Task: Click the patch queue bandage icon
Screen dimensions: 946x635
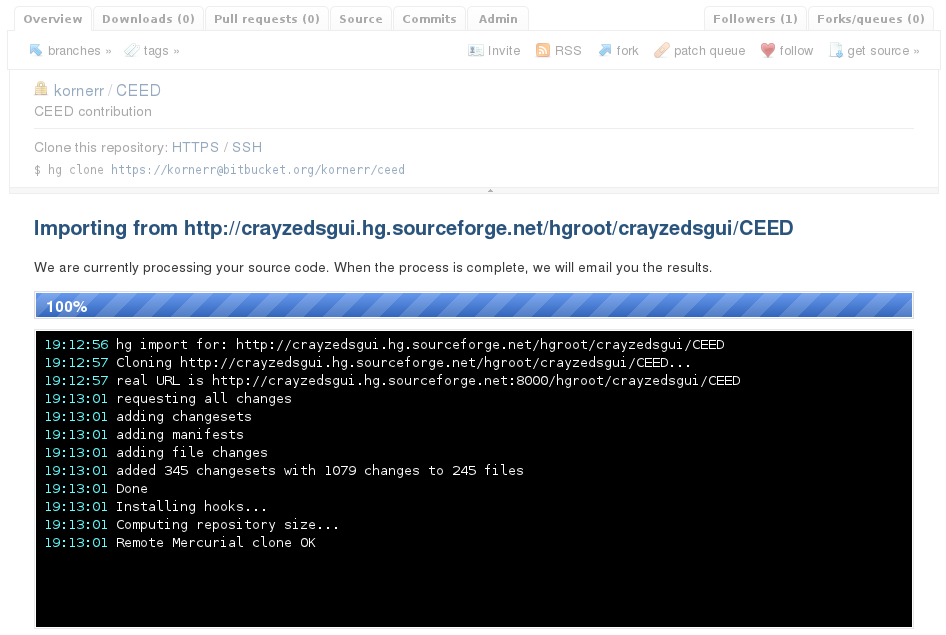Action: [662, 51]
